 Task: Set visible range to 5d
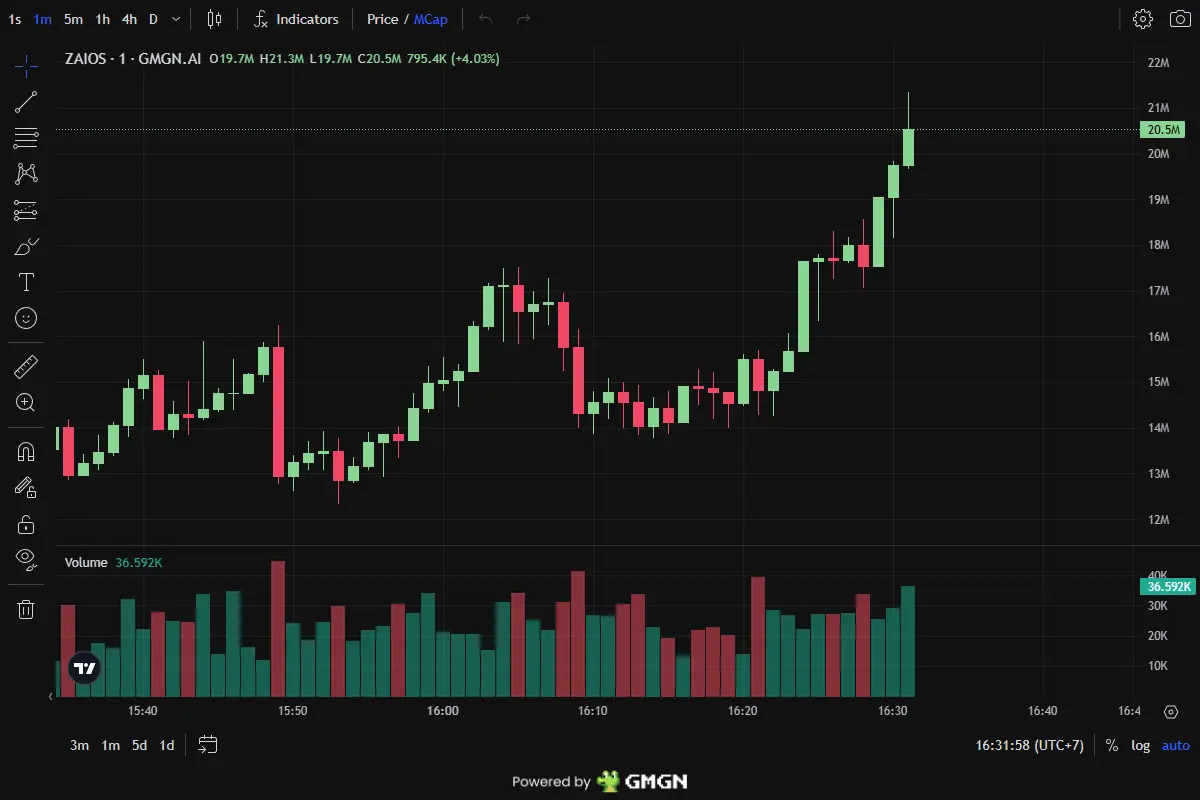[139, 745]
